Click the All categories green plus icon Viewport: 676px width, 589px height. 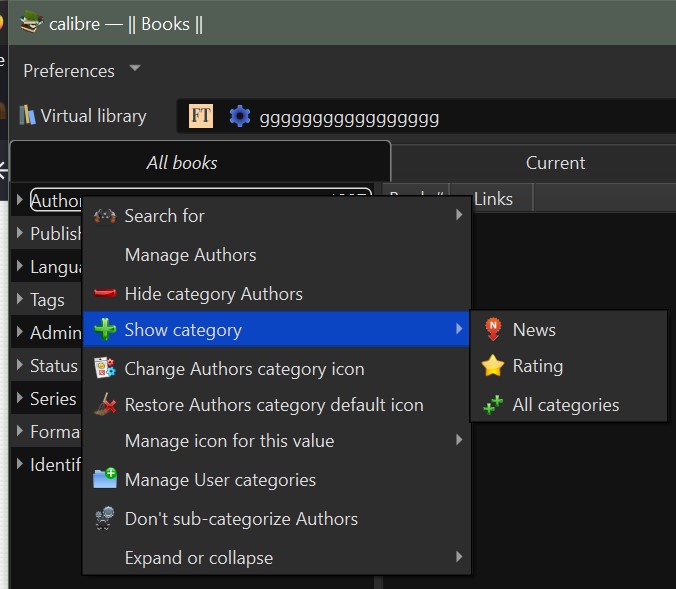[x=492, y=405]
